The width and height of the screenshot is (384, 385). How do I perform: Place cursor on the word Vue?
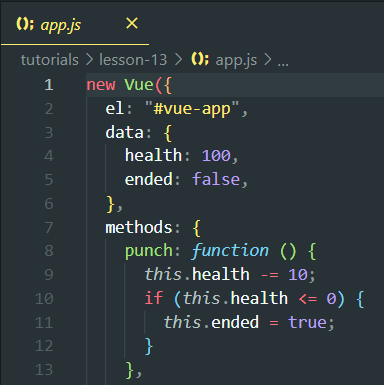(139, 85)
